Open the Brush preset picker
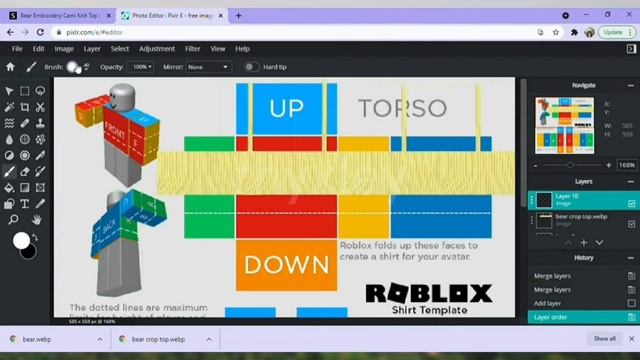 pos(73,67)
